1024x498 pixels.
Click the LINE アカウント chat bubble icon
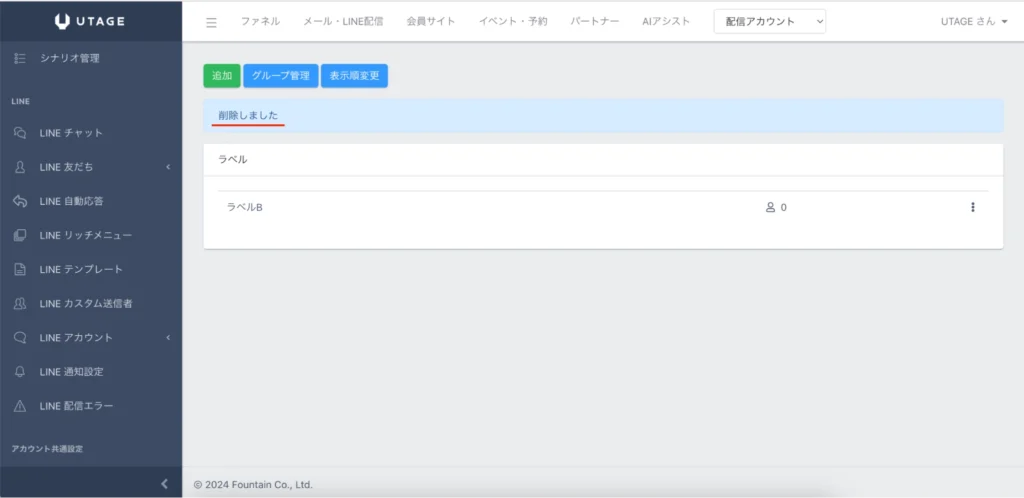click(20, 337)
